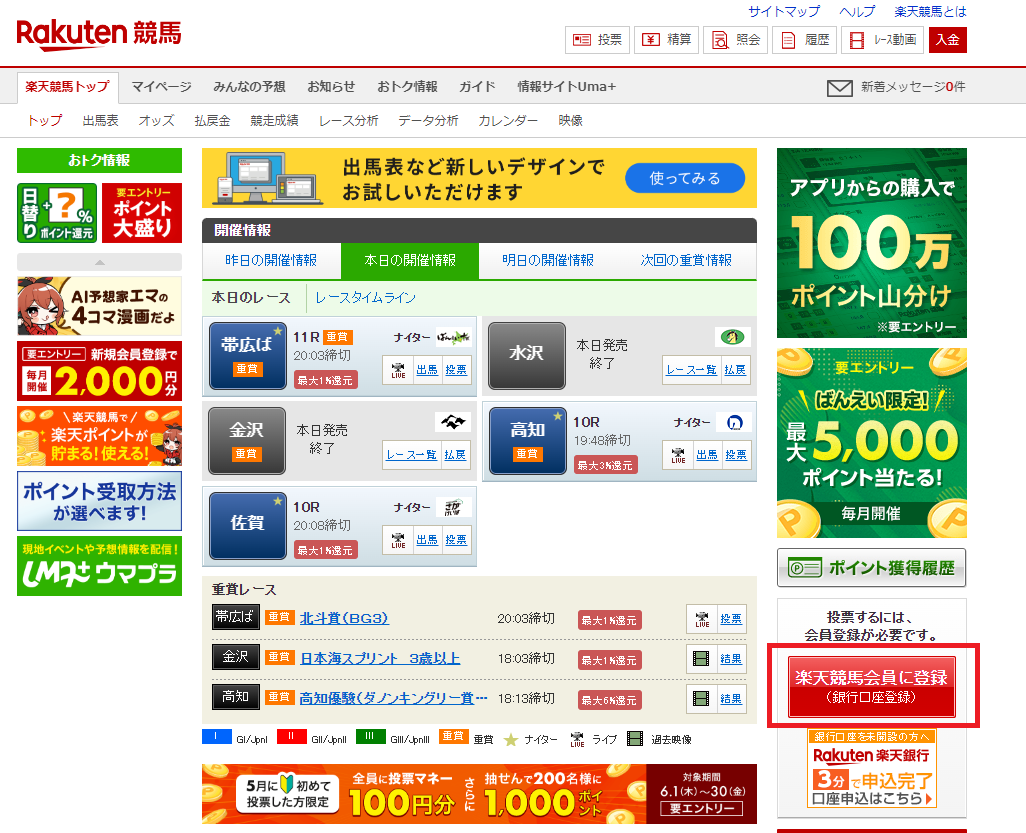The image size is (1026, 833).
Task: Click the 佐賀 racecourse tile
Action: (247, 525)
